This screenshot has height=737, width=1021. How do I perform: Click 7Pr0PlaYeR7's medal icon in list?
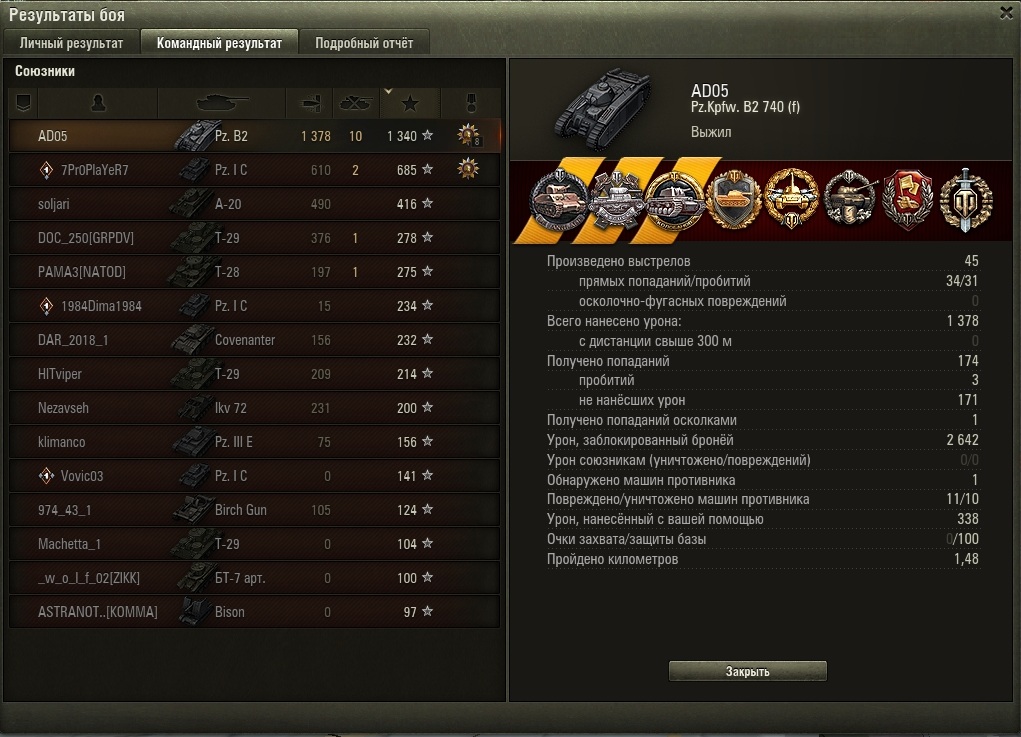point(468,169)
